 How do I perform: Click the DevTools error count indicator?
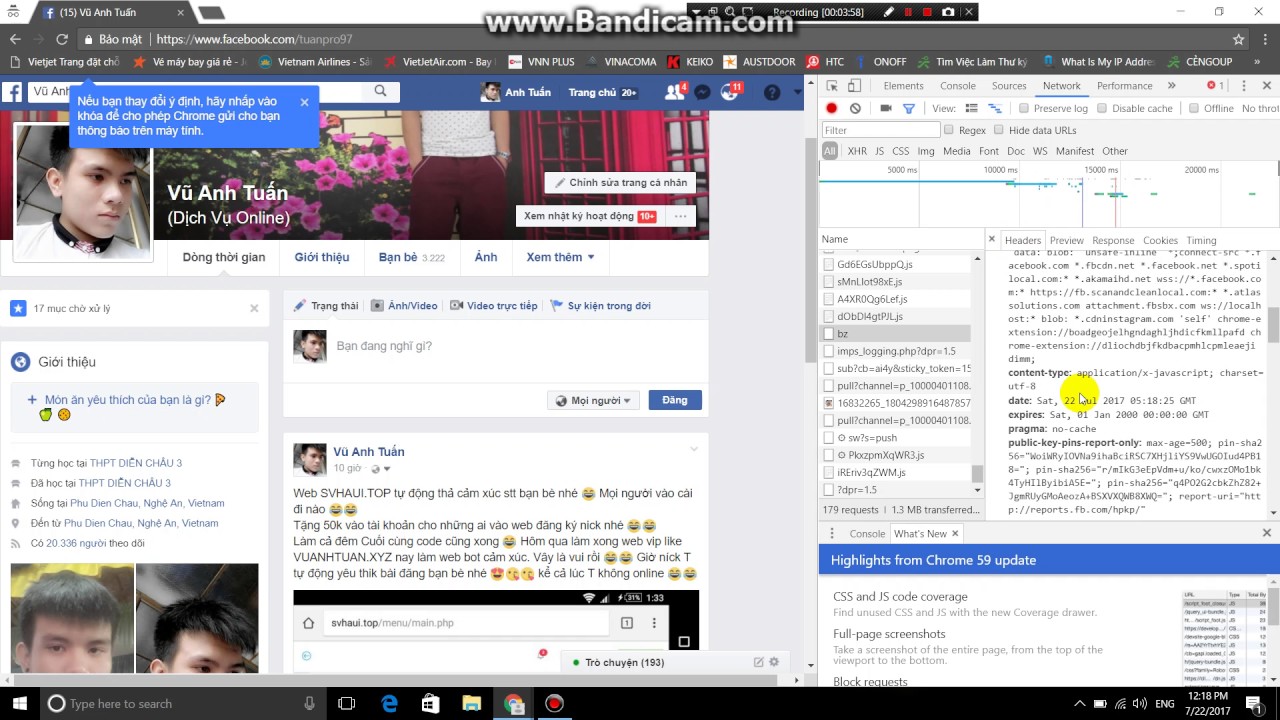point(1215,86)
